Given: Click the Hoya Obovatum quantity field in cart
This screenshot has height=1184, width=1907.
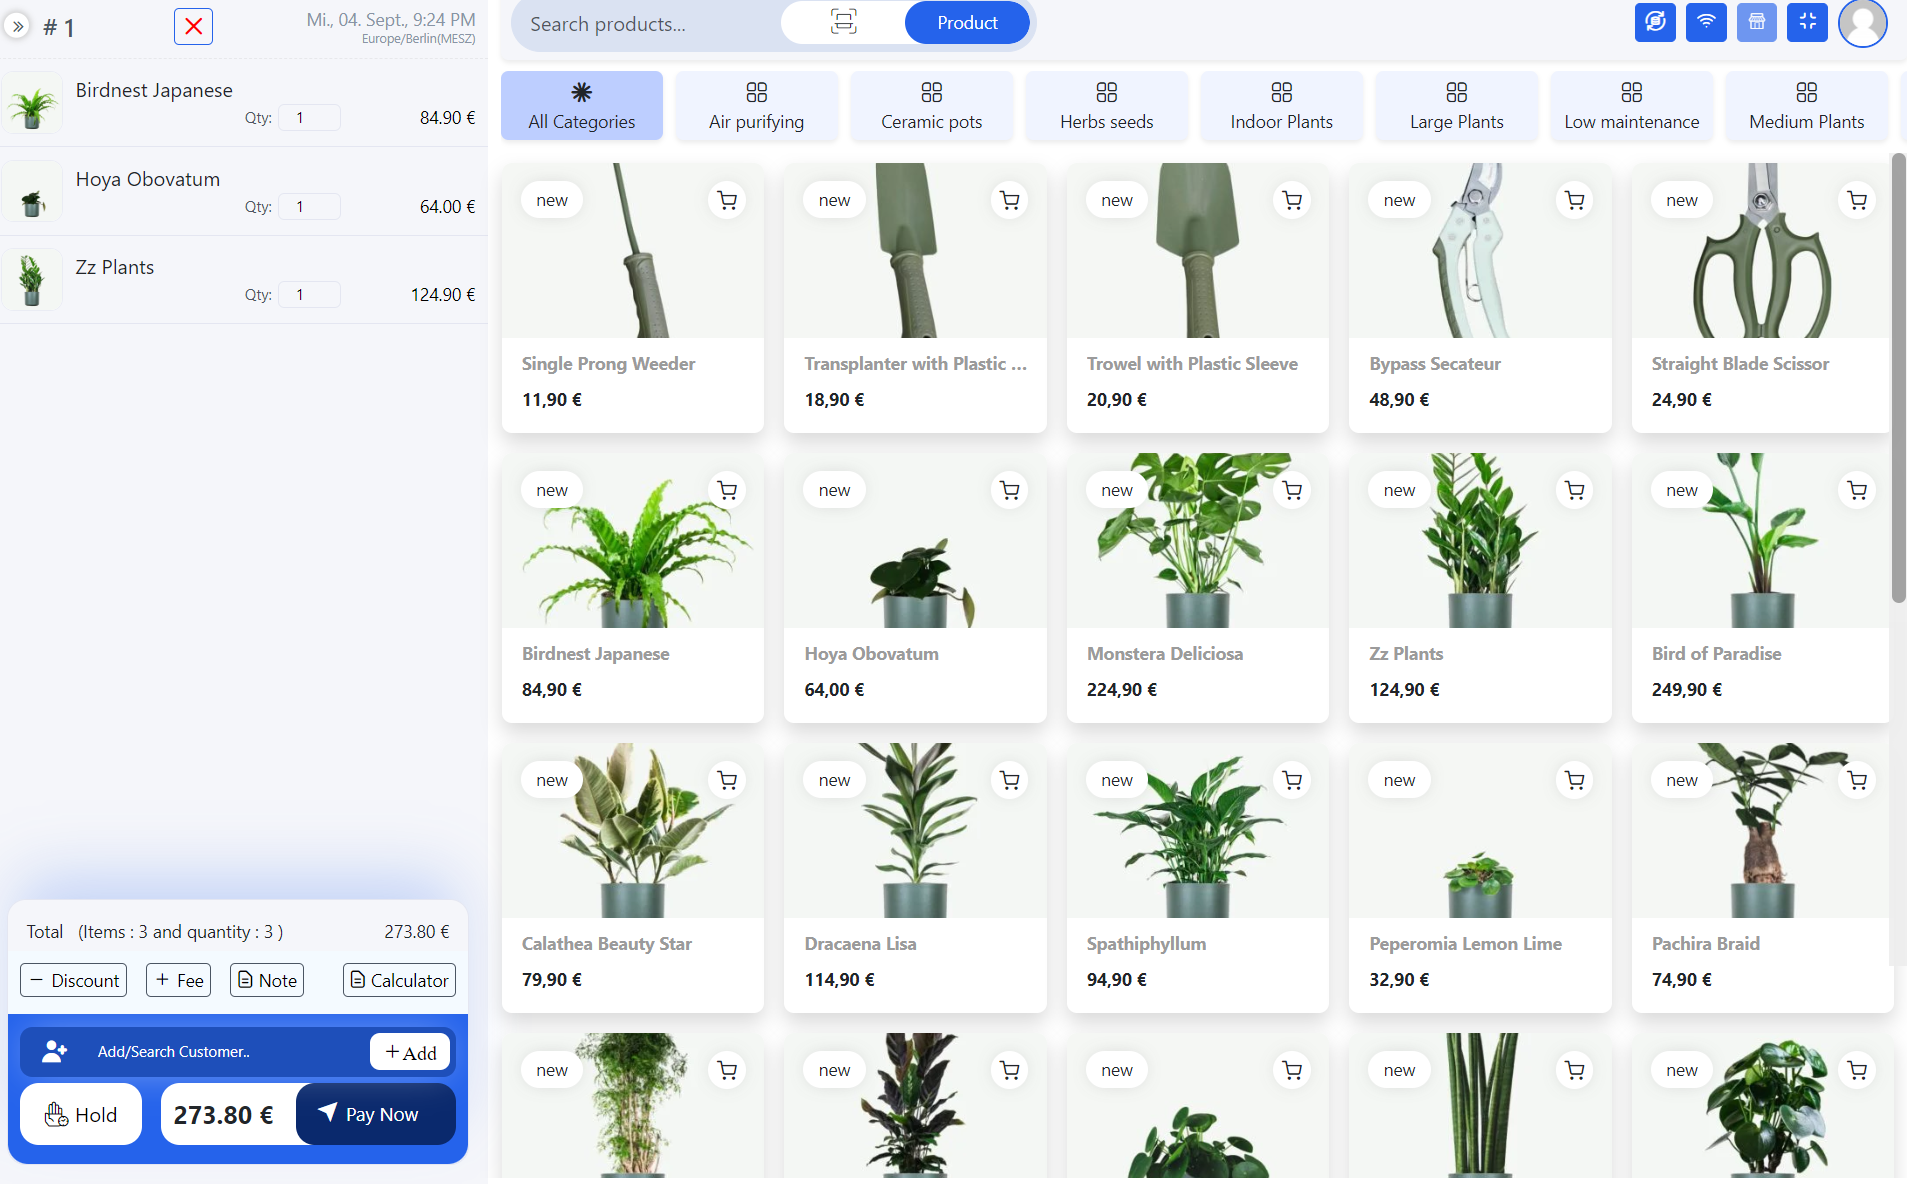Looking at the screenshot, I should click(309, 207).
